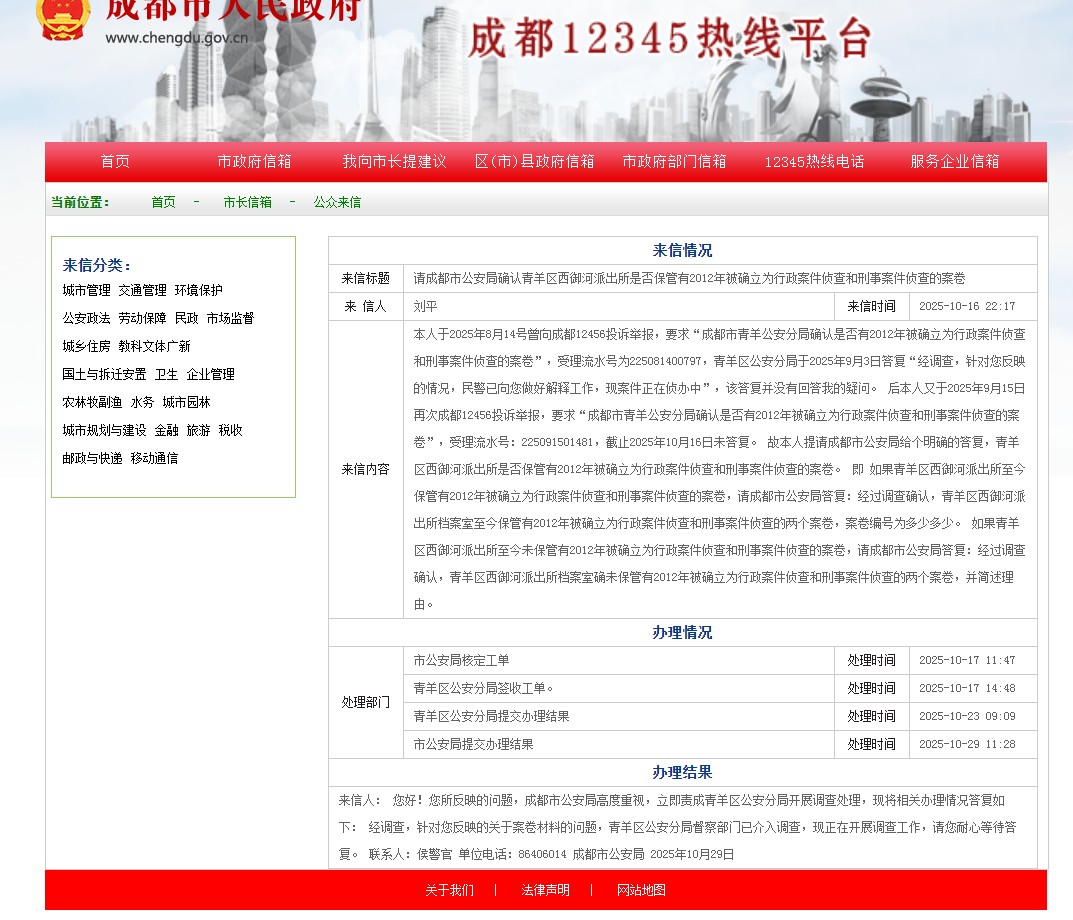Viewport: 1073px width, 920px height.
Task: Click the 来信情况 section heading
Action: coord(682,251)
